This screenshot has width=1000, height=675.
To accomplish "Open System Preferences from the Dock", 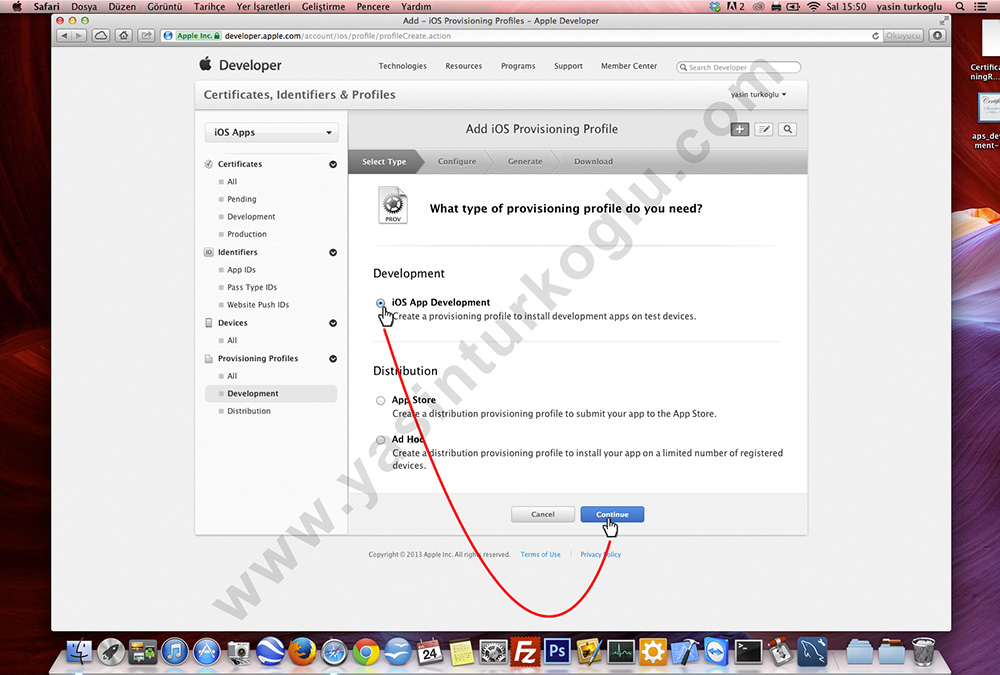I will (494, 652).
